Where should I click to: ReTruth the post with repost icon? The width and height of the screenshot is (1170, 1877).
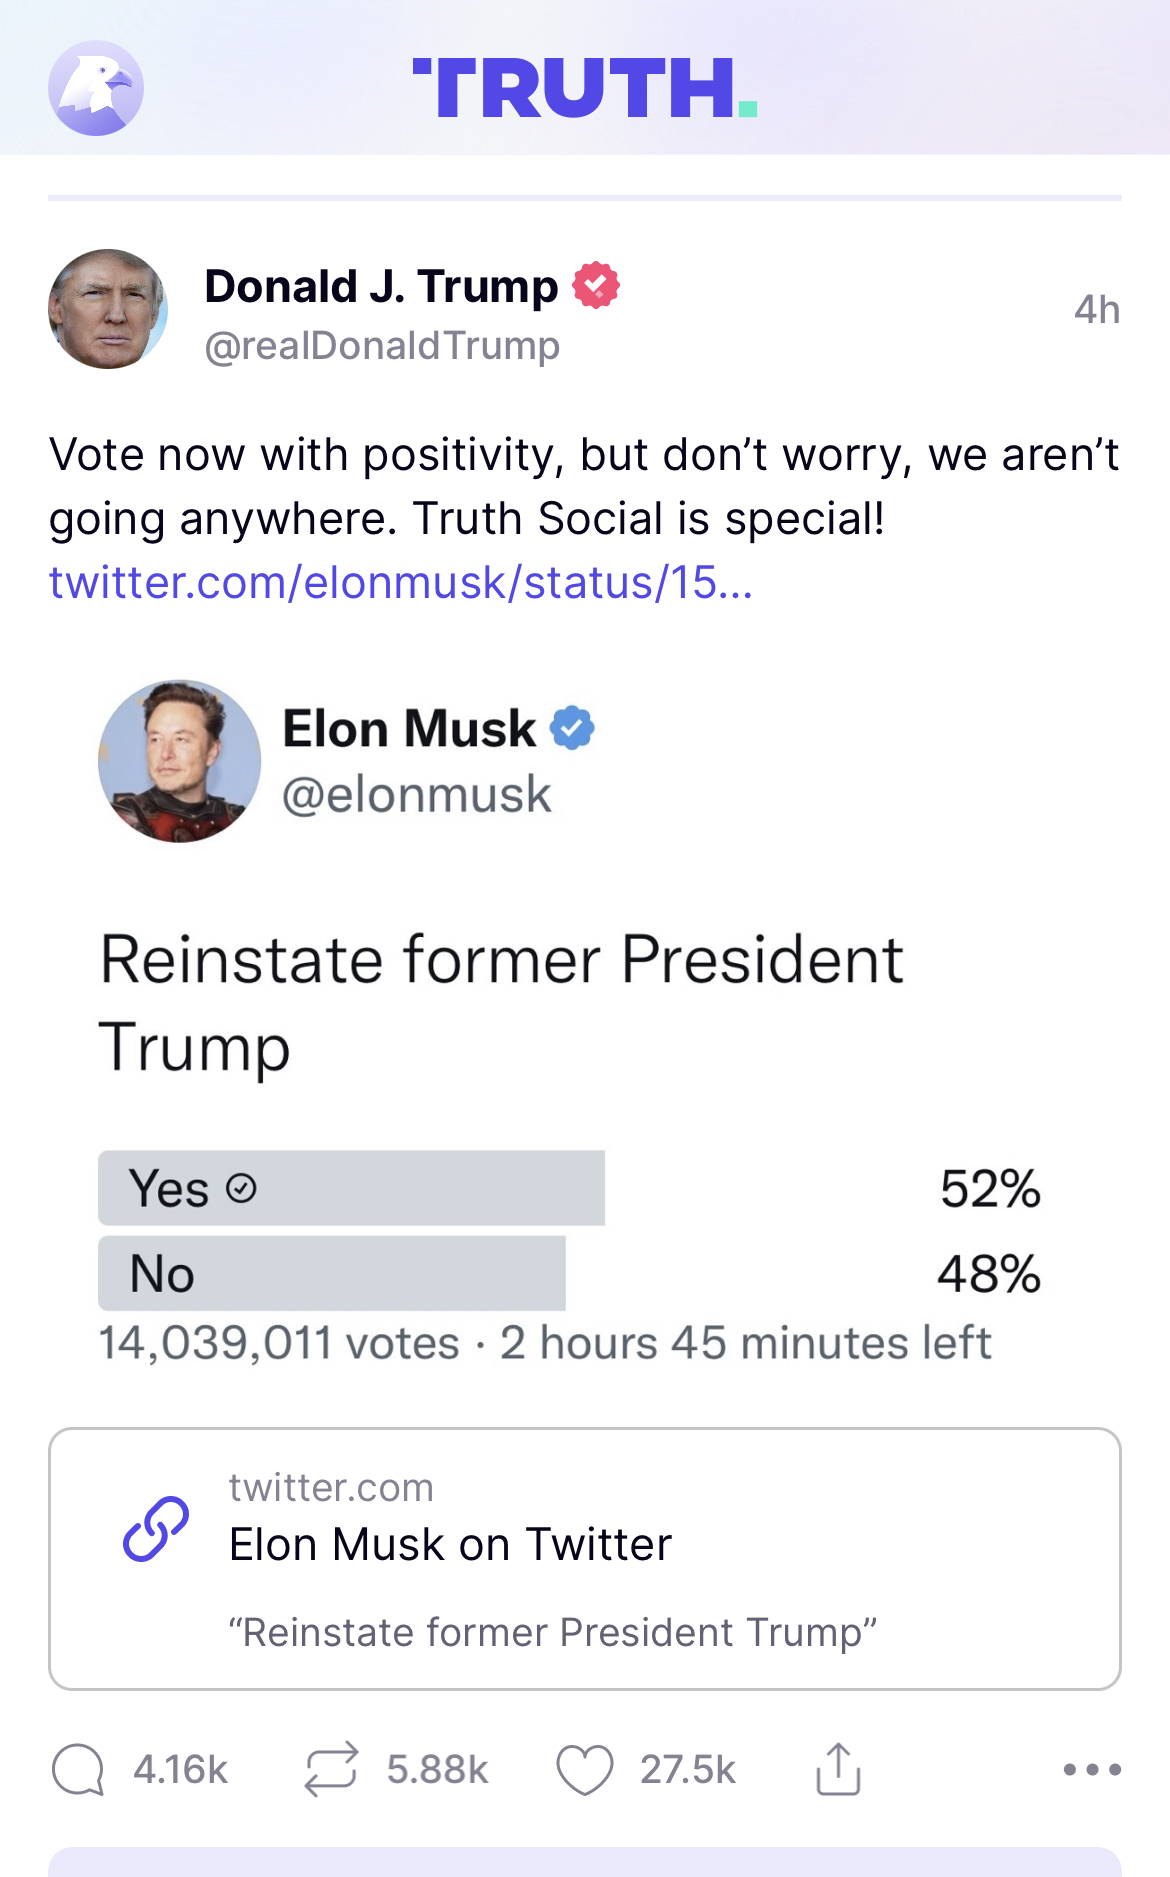coord(331,1769)
